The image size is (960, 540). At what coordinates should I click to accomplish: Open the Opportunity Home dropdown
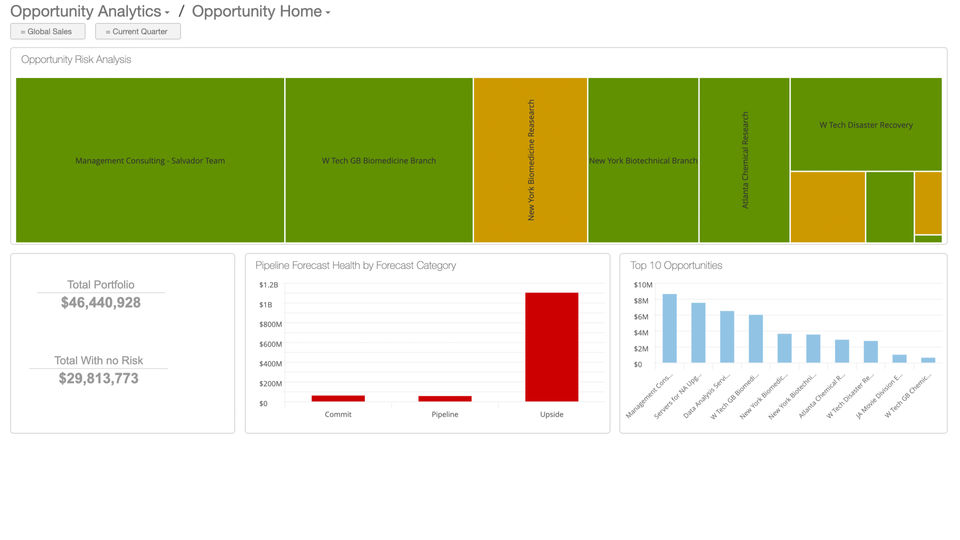pos(261,12)
